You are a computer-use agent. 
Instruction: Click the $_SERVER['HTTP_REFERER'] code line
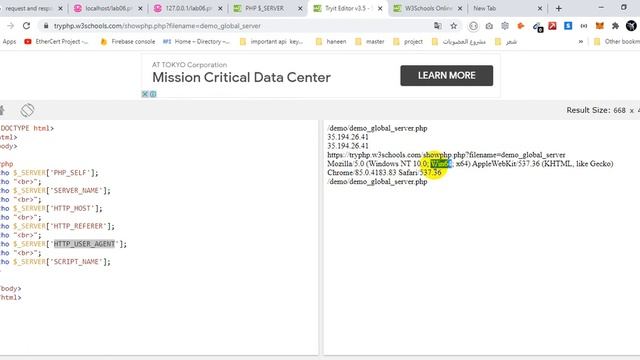(58, 226)
